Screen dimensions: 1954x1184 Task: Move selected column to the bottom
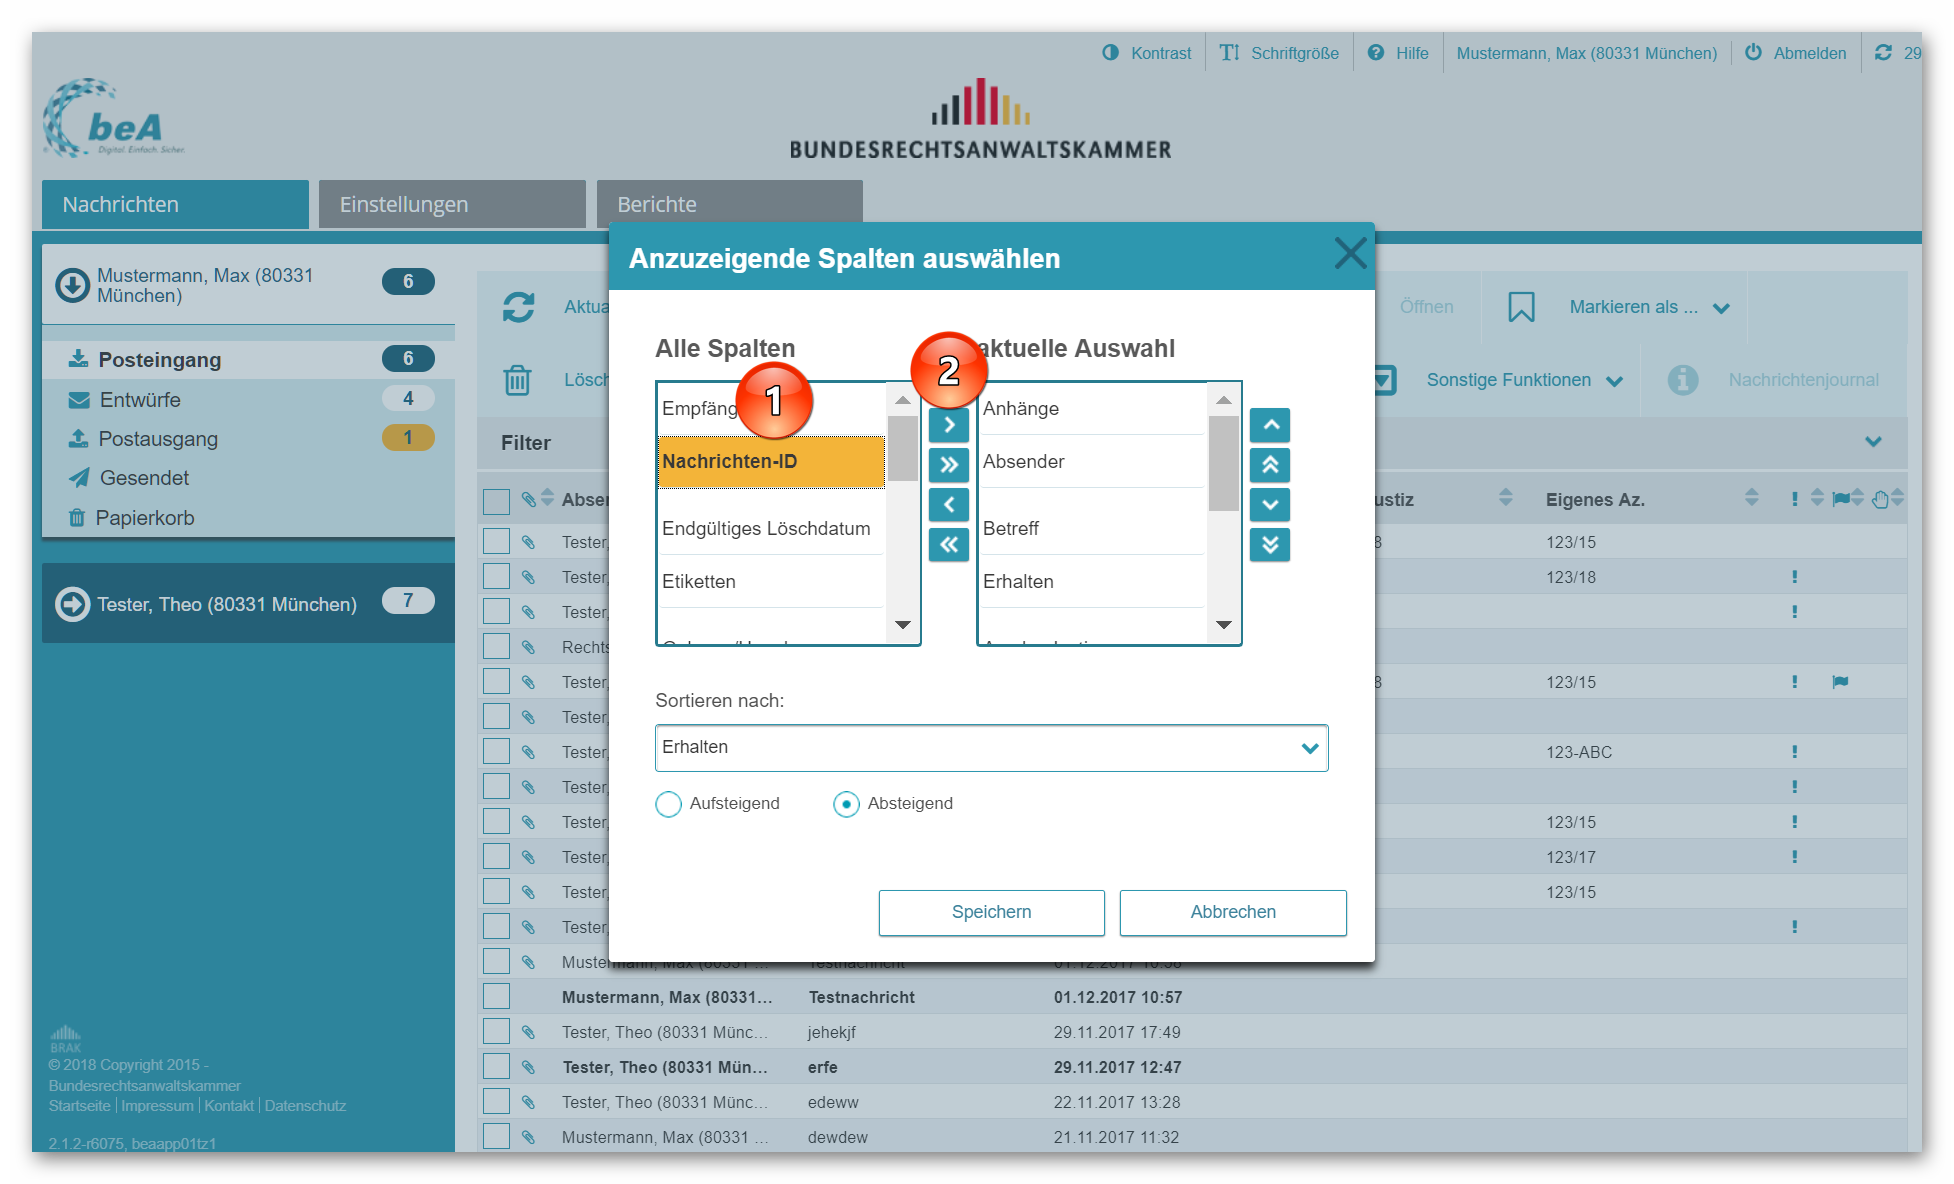1269,545
